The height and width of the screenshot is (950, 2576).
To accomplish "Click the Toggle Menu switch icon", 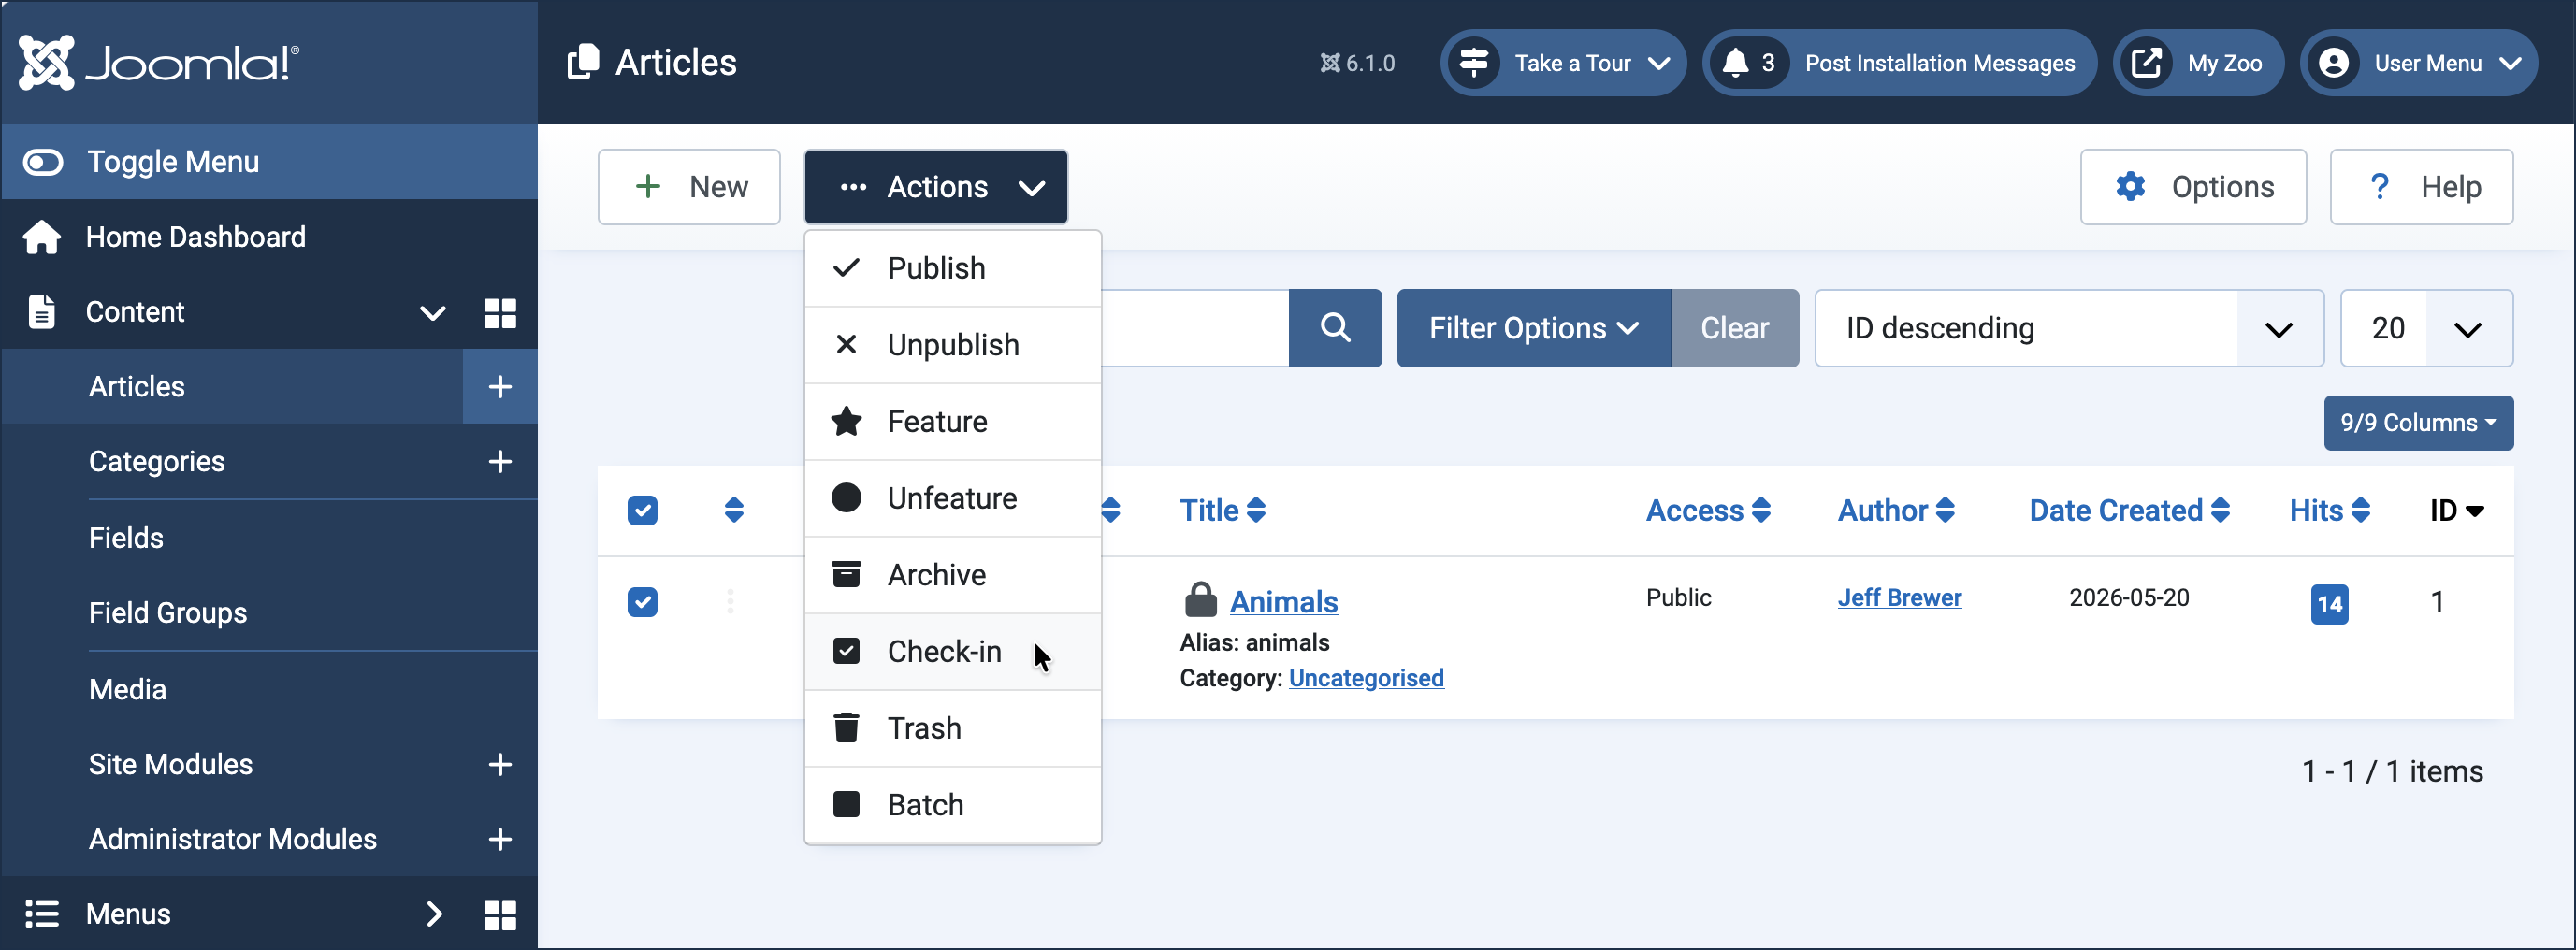I will (x=43, y=162).
